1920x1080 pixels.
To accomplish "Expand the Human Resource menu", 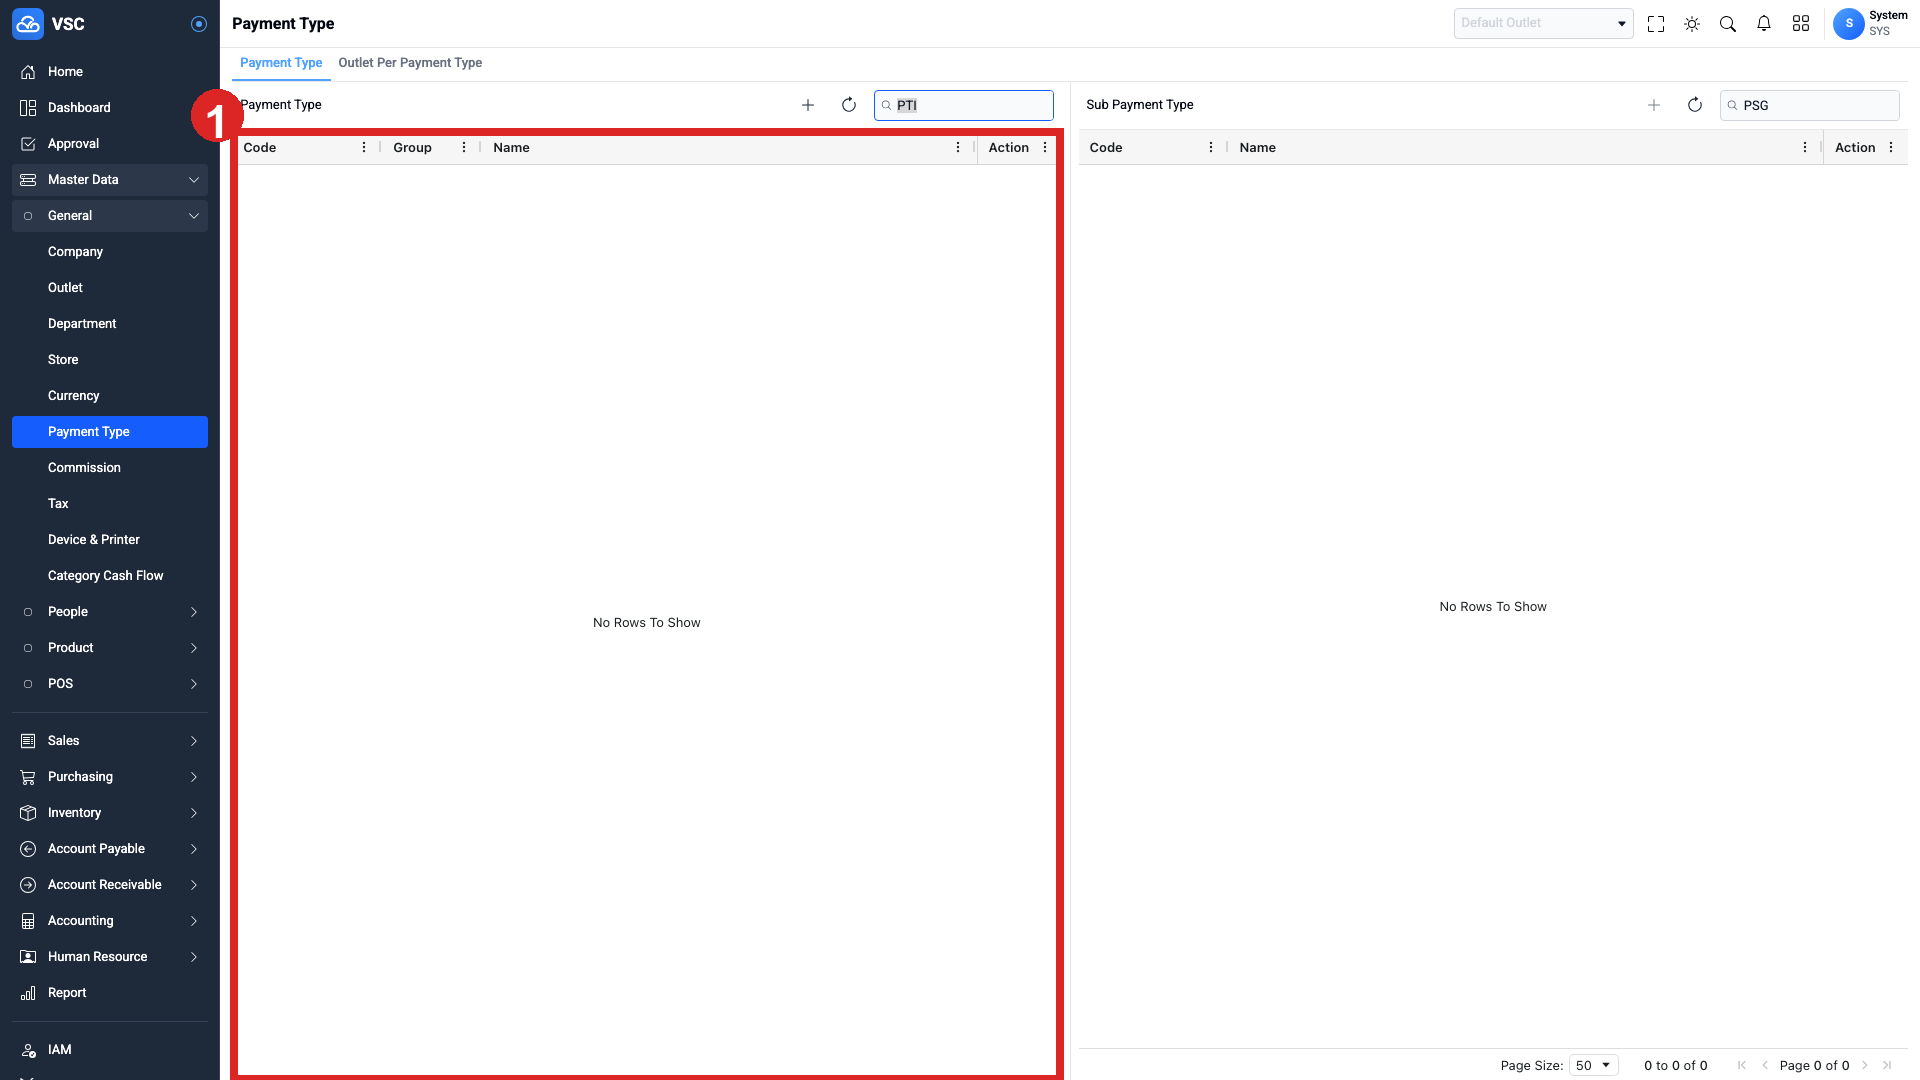I will [110, 957].
